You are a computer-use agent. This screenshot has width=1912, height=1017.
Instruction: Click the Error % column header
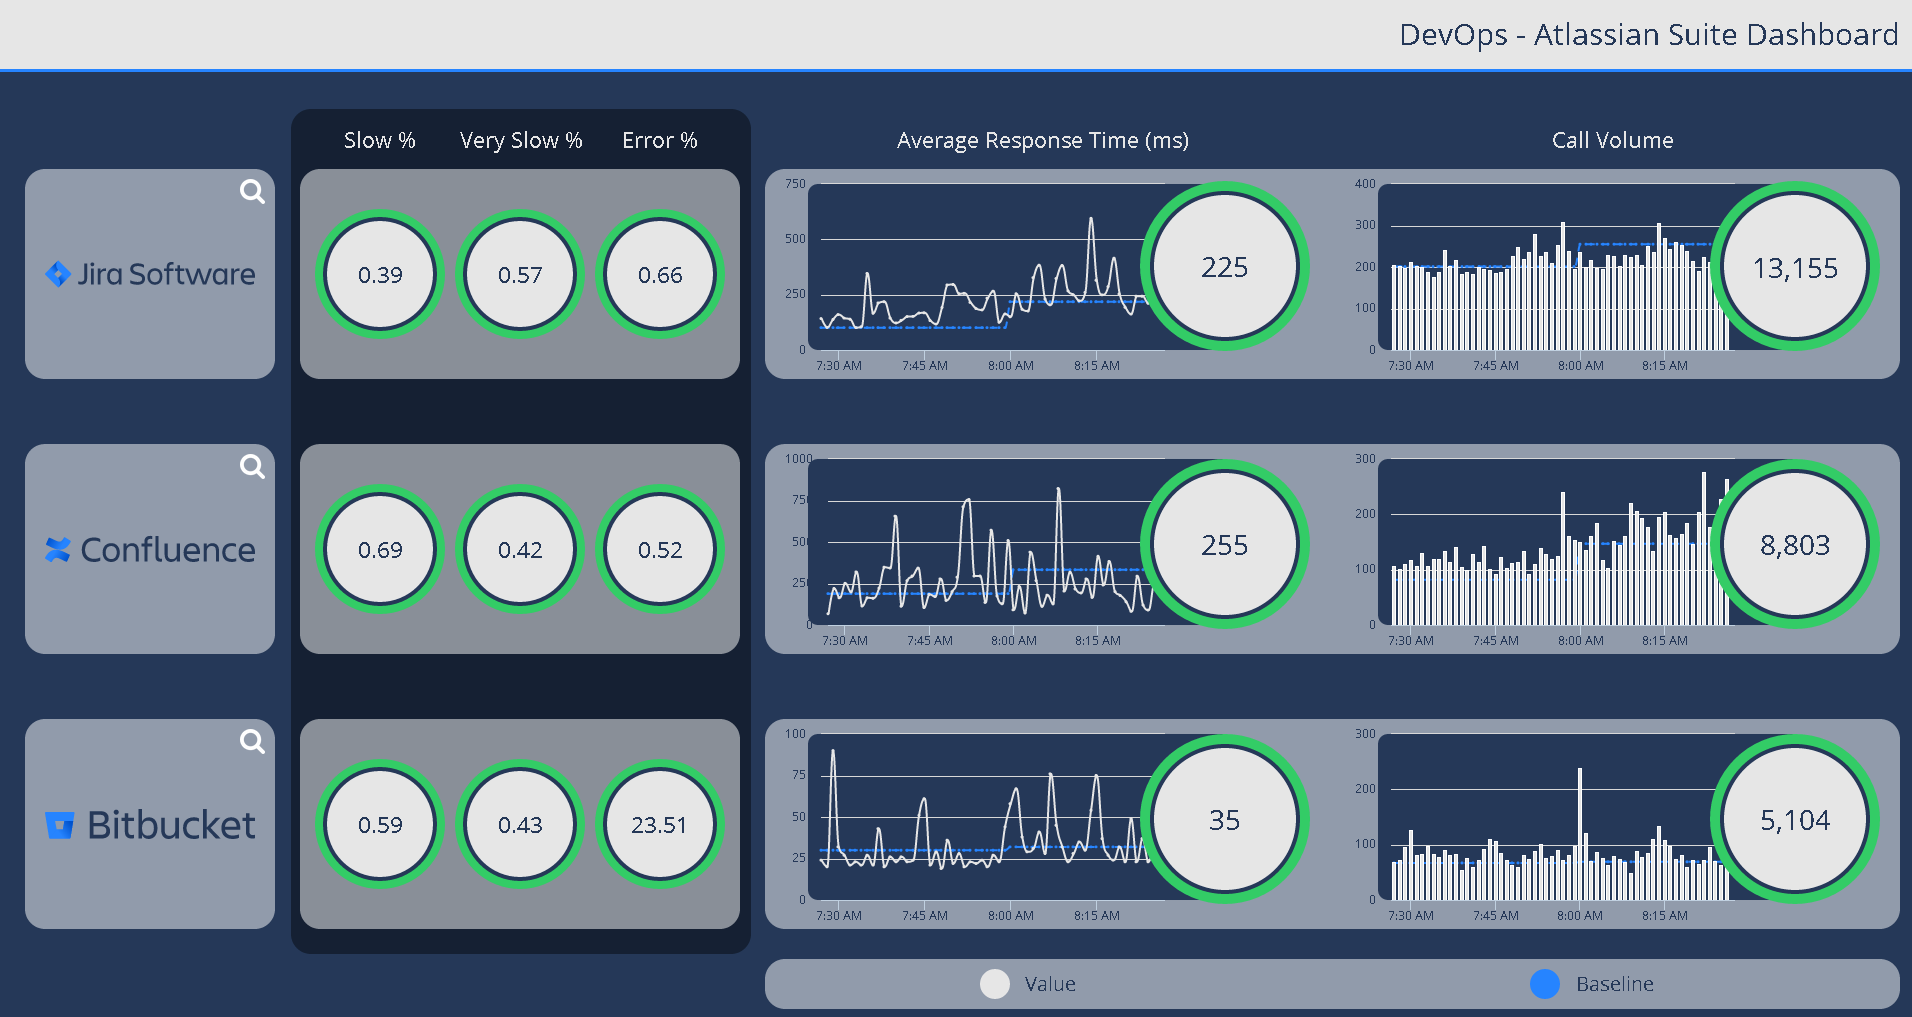coord(660,140)
